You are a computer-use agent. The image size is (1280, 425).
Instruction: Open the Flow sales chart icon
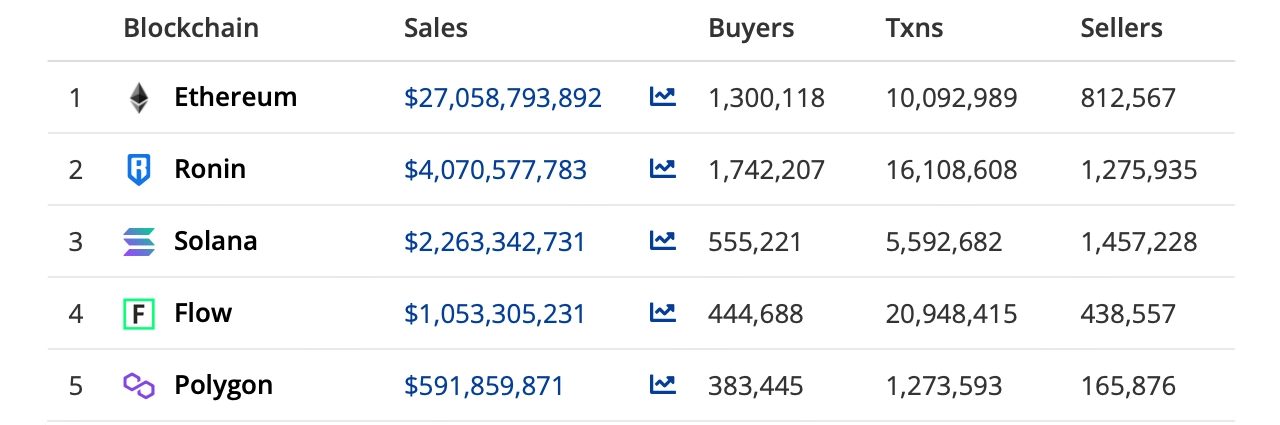tap(662, 313)
